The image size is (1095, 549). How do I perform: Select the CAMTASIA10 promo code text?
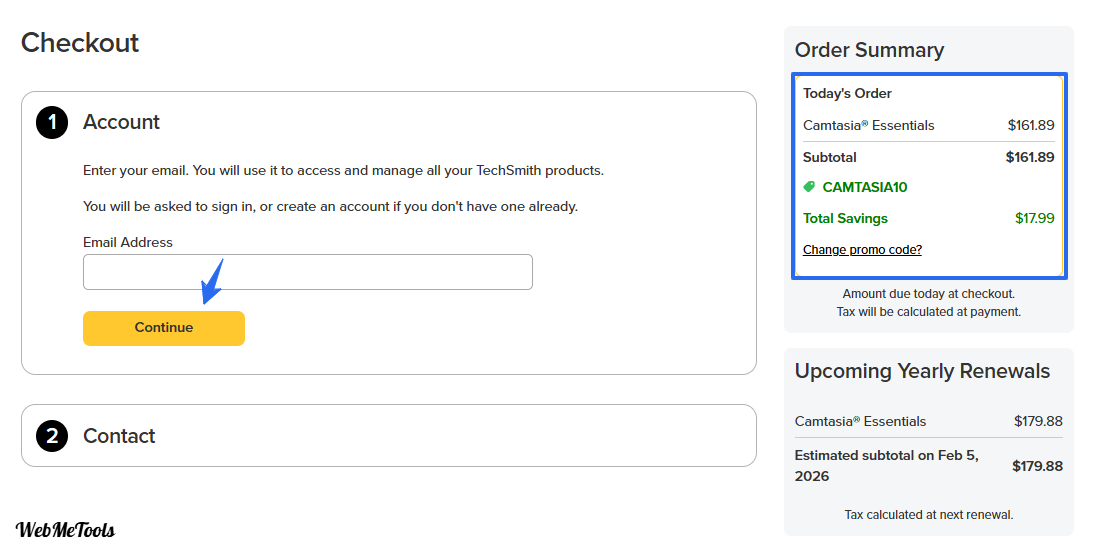(x=865, y=187)
